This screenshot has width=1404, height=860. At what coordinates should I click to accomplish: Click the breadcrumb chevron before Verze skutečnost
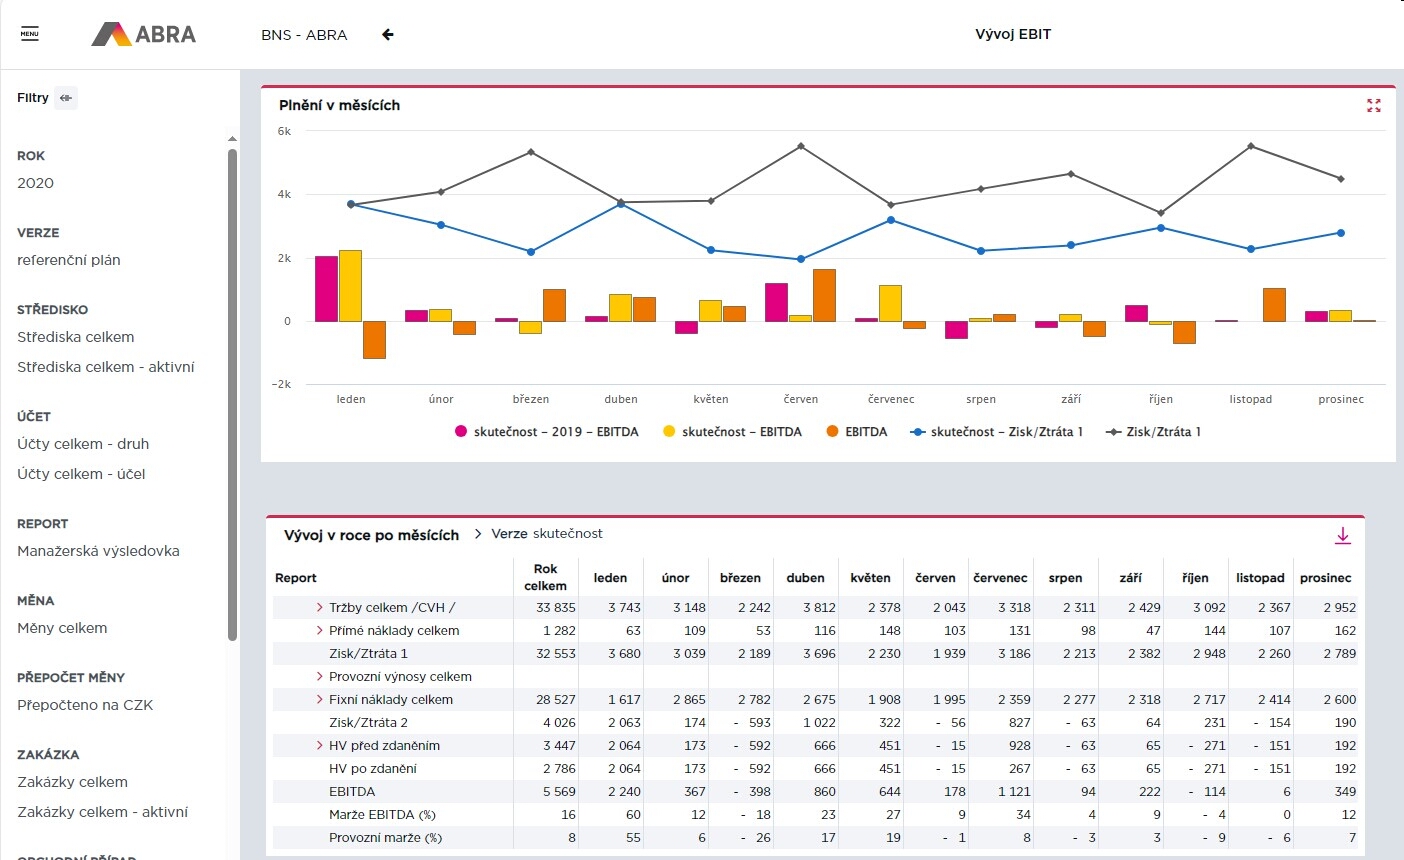click(x=478, y=534)
